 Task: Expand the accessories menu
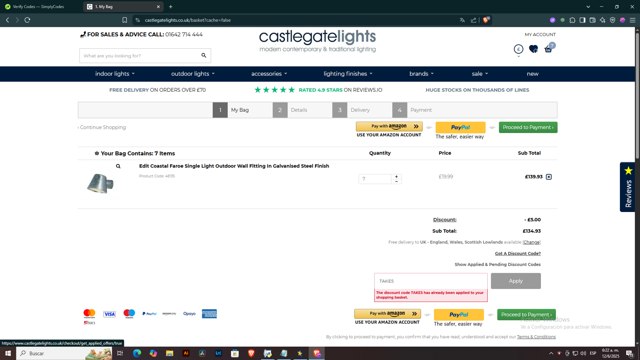click(x=269, y=74)
